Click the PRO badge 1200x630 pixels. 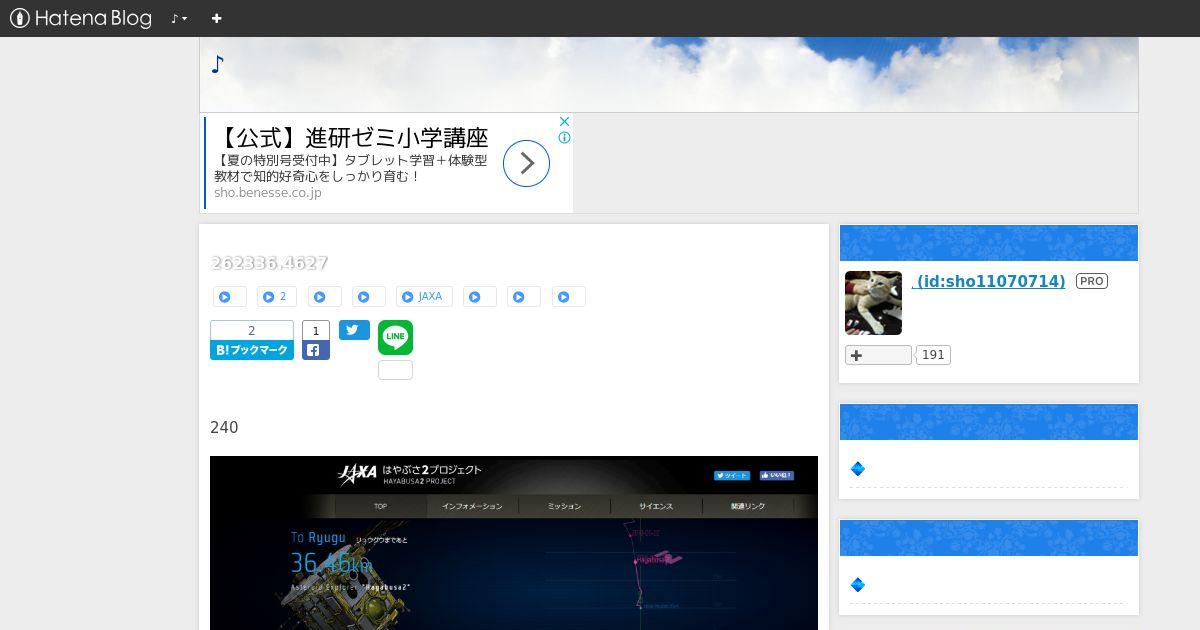click(1091, 281)
